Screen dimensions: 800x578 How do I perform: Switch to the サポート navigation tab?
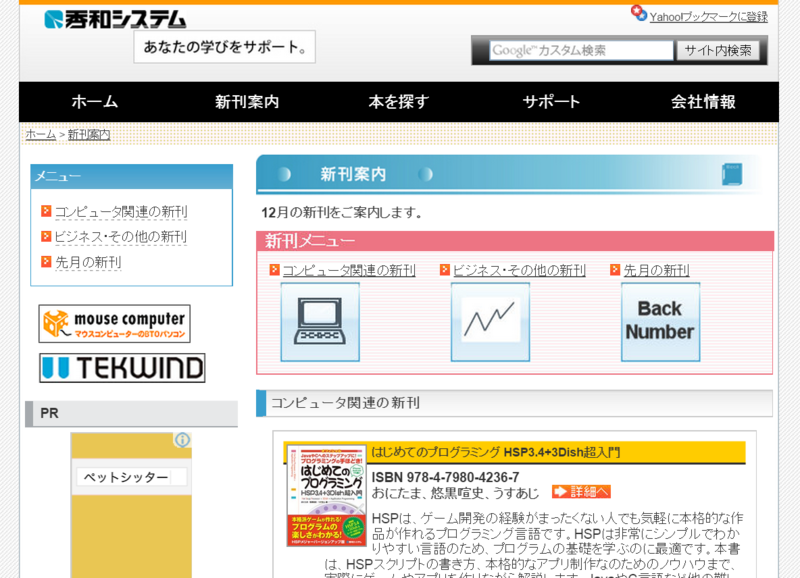point(550,101)
